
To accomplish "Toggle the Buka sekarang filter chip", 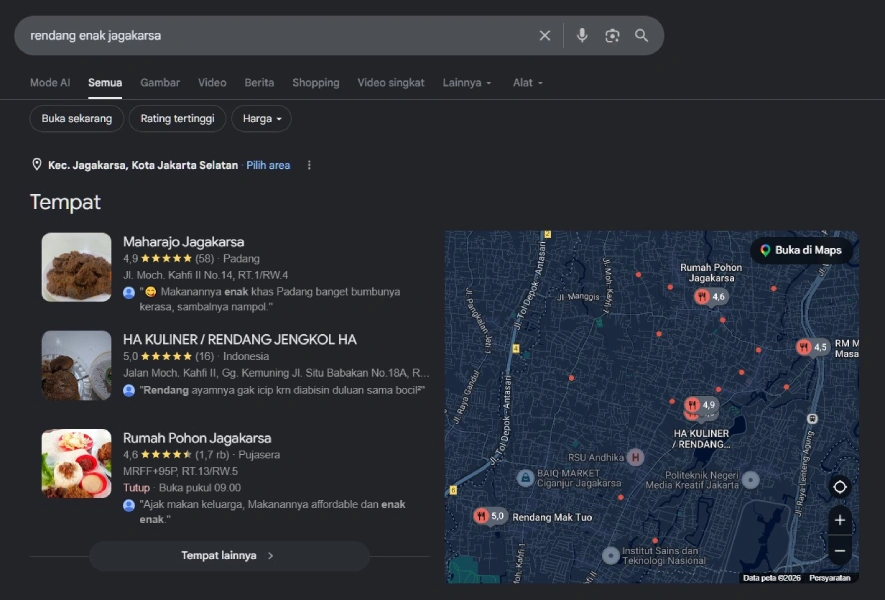I will coord(77,119).
